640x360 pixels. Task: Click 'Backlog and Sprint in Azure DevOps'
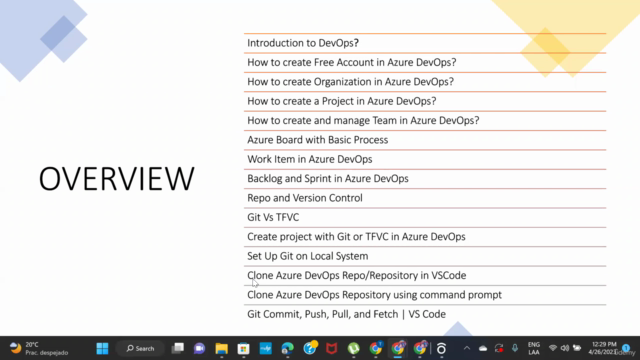tap(328, 179)
